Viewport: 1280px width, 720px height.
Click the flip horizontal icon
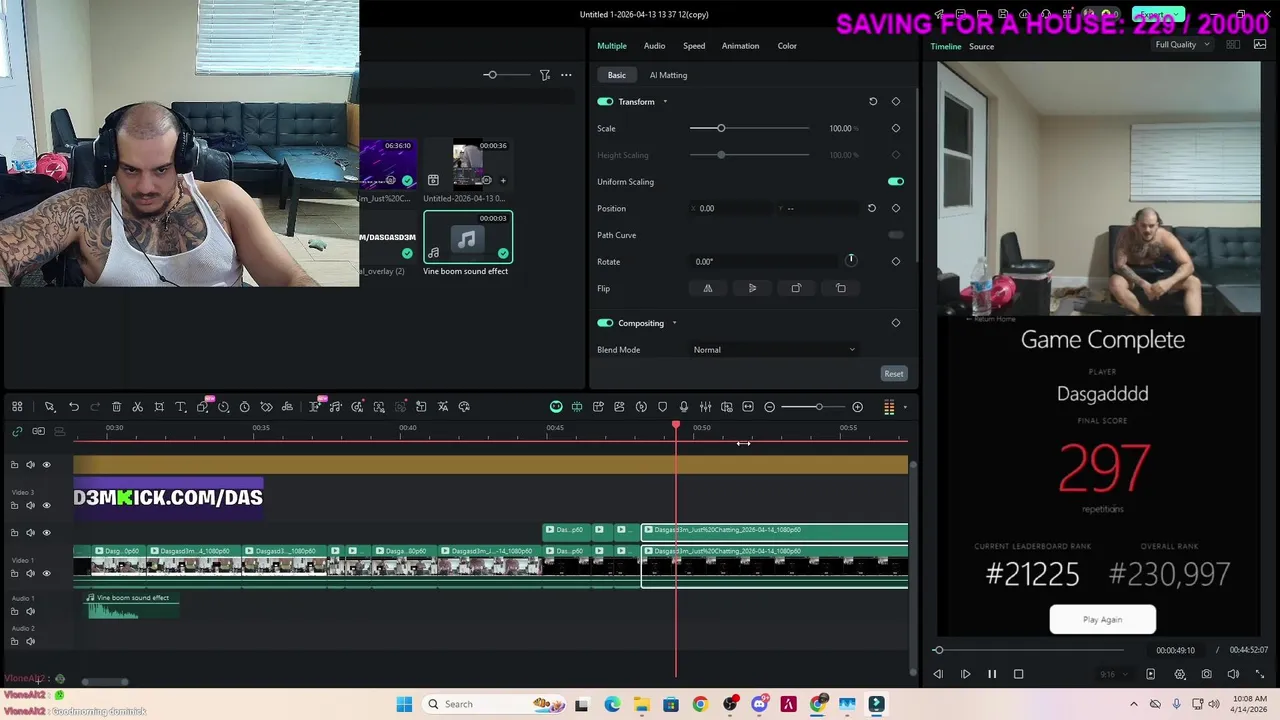[x=708, y=288]
